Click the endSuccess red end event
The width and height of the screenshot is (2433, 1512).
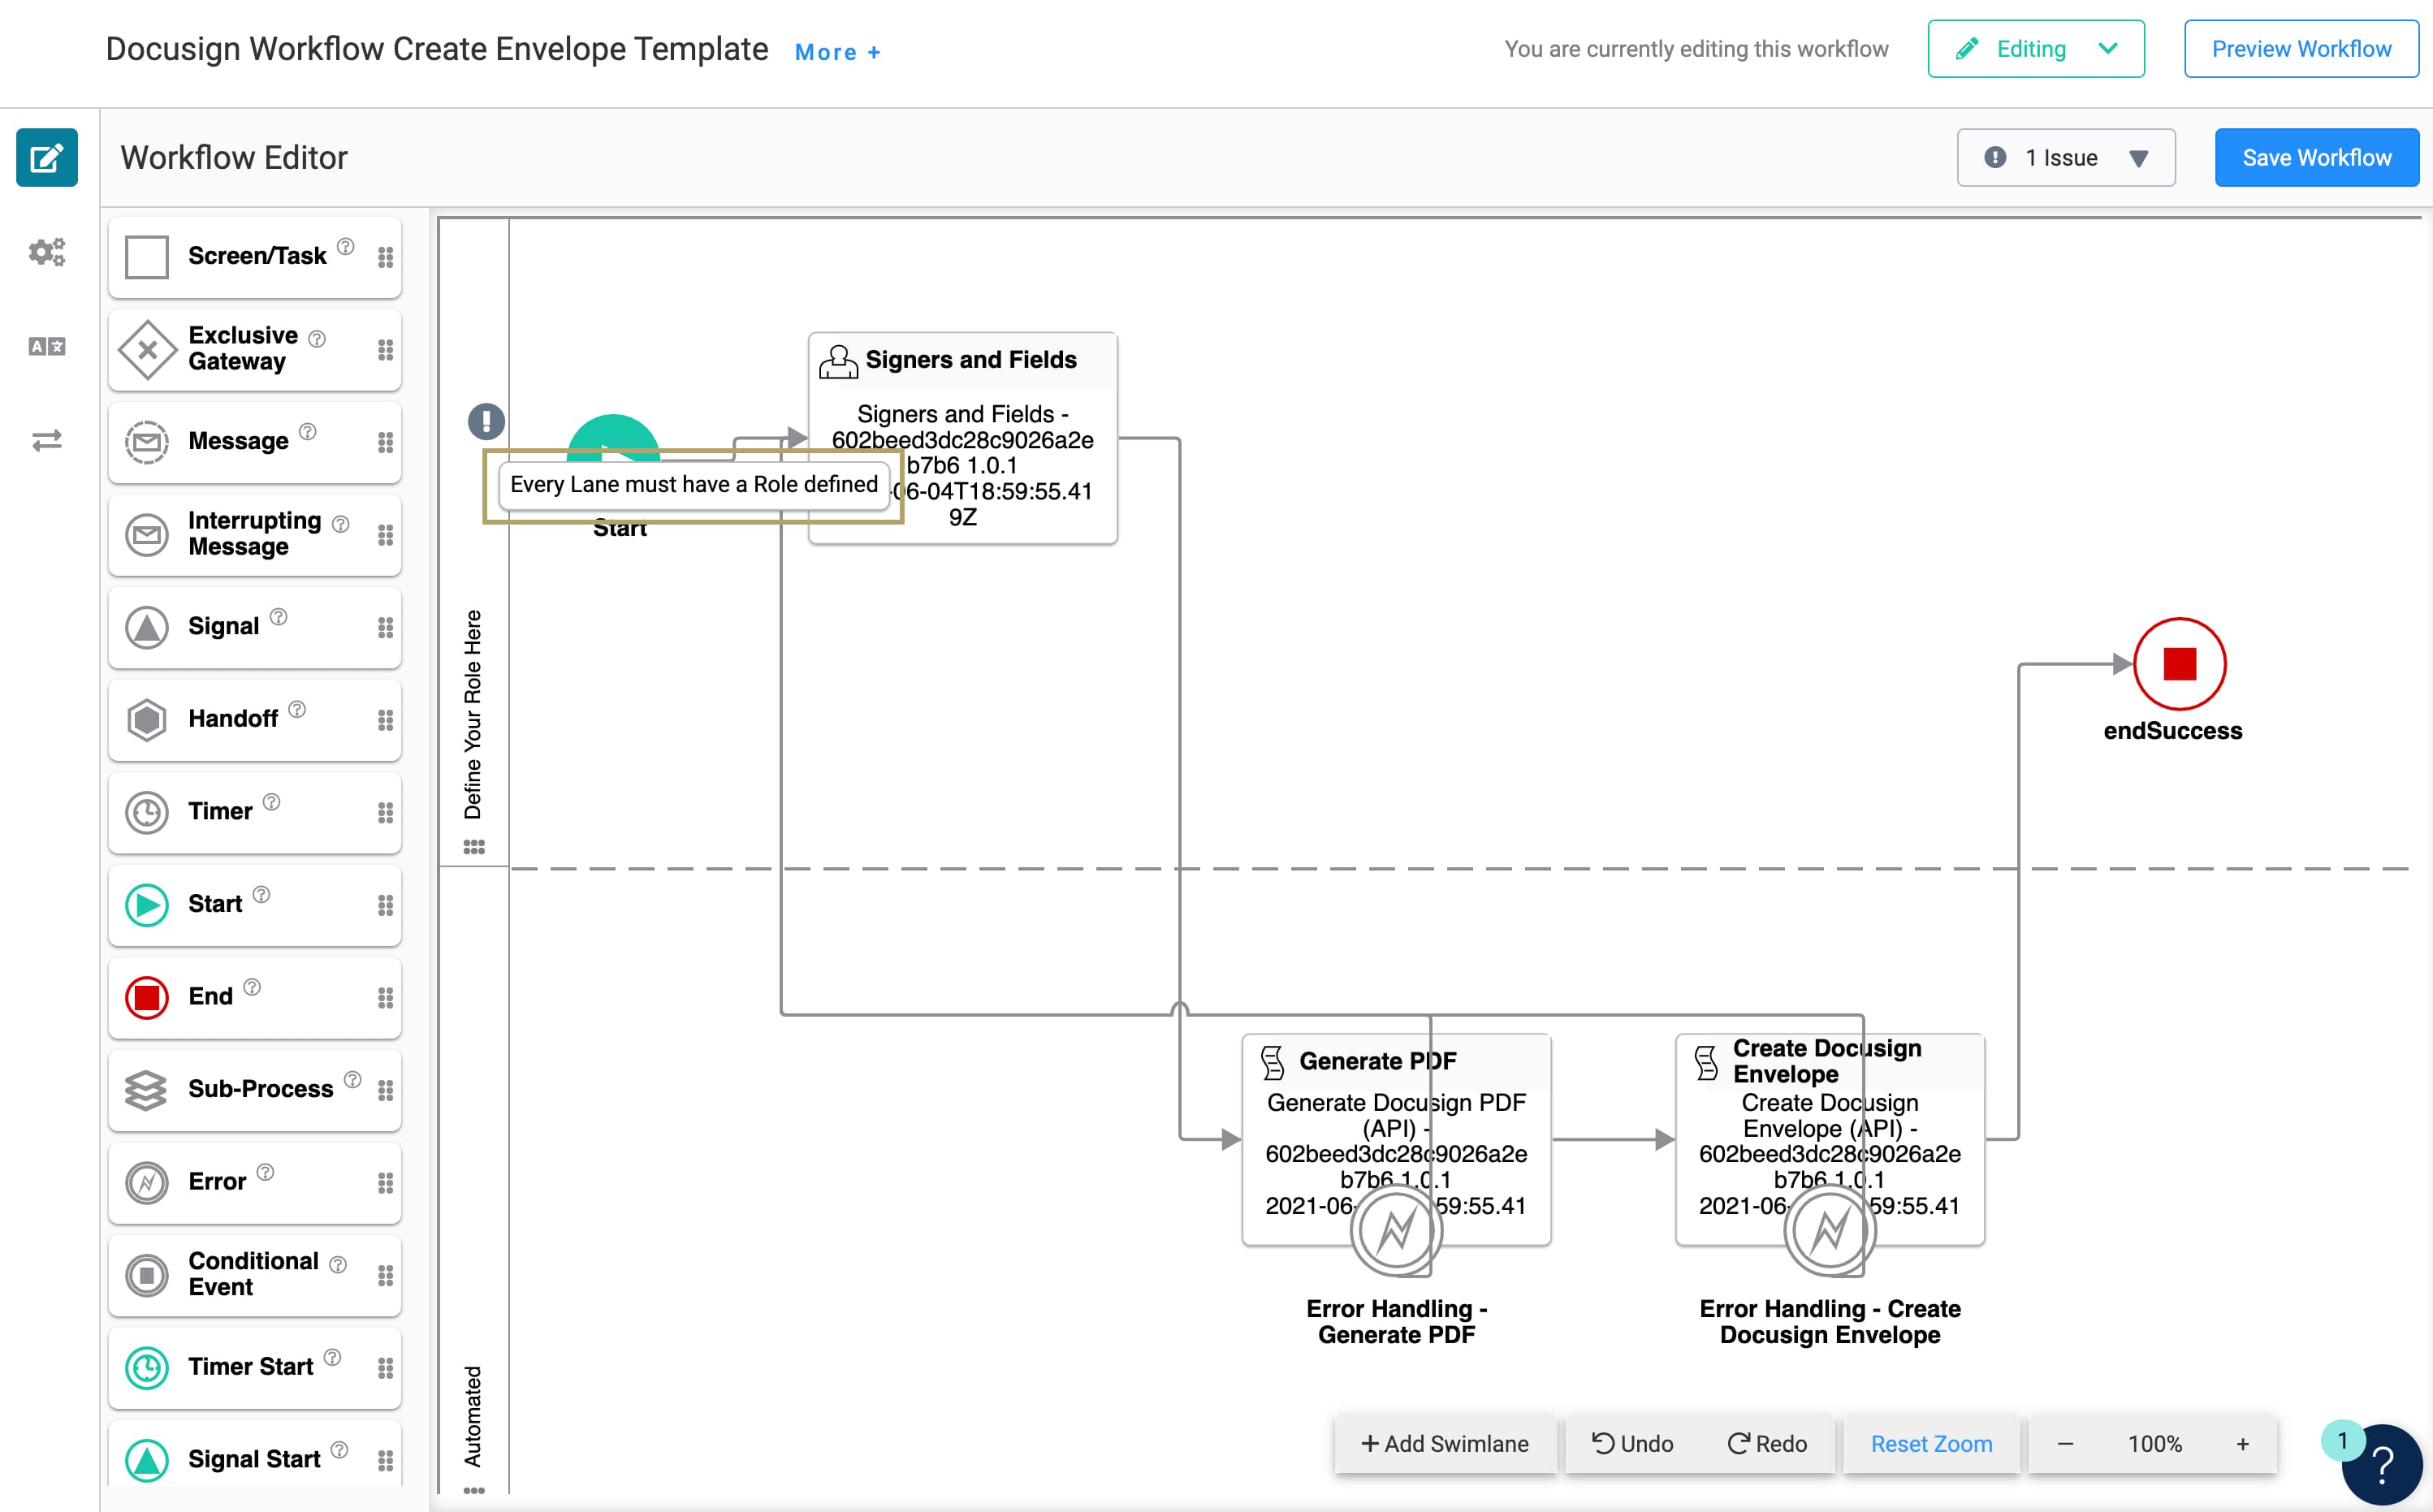click(x=2179, y=664)
